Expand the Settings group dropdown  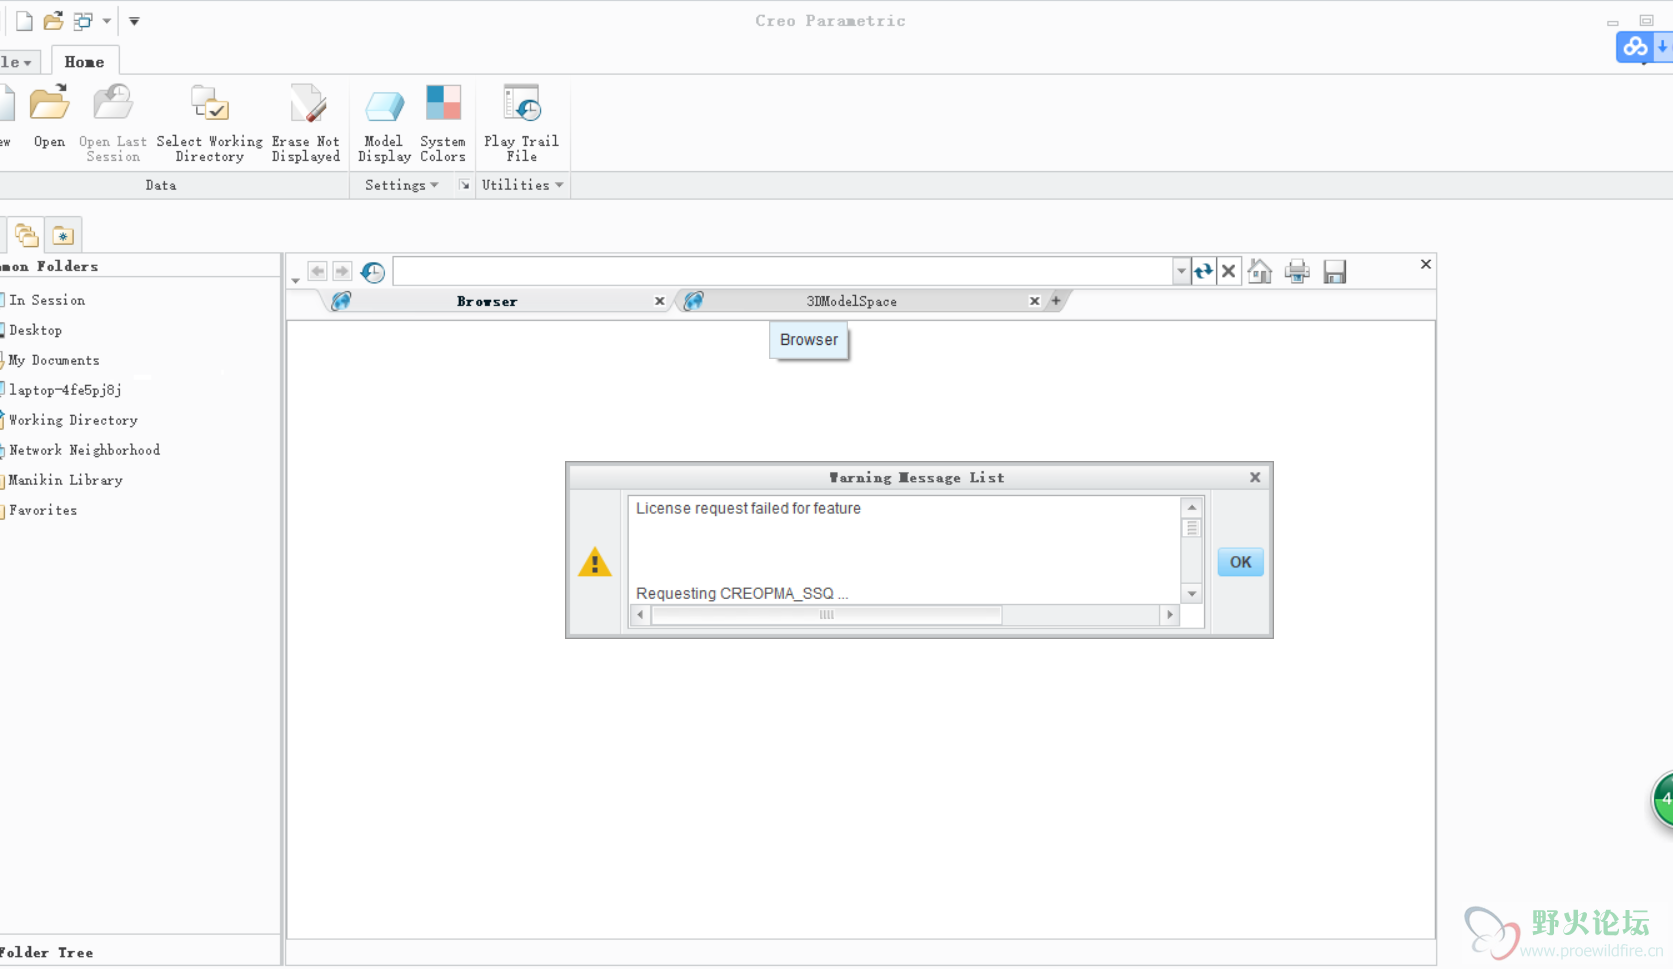(401, 185)
